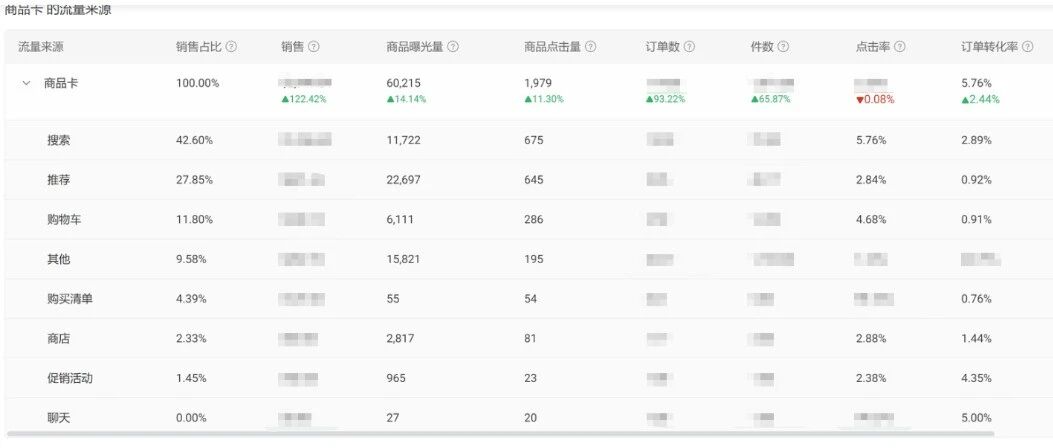The image size is (1053, 448).
Task: Click help icon beside 订单转化率 header
Action: click(x=1027, y=47)
